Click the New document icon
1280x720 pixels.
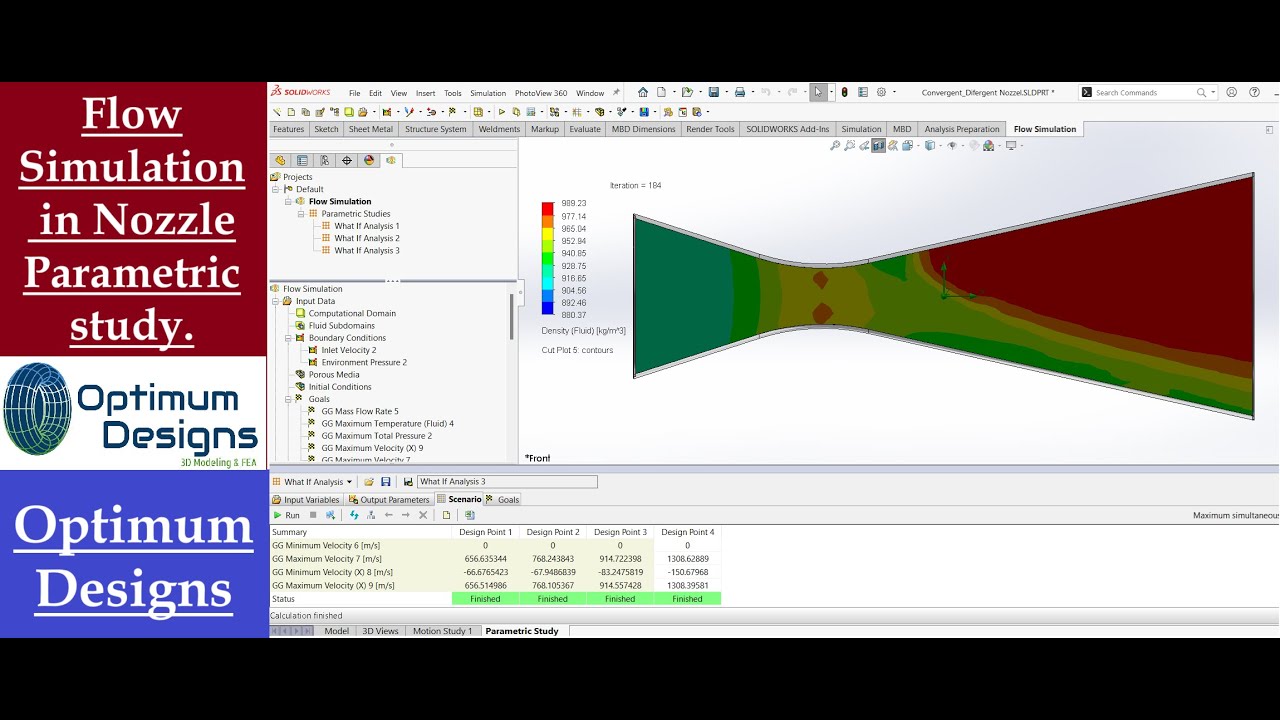tap(661, 92)
